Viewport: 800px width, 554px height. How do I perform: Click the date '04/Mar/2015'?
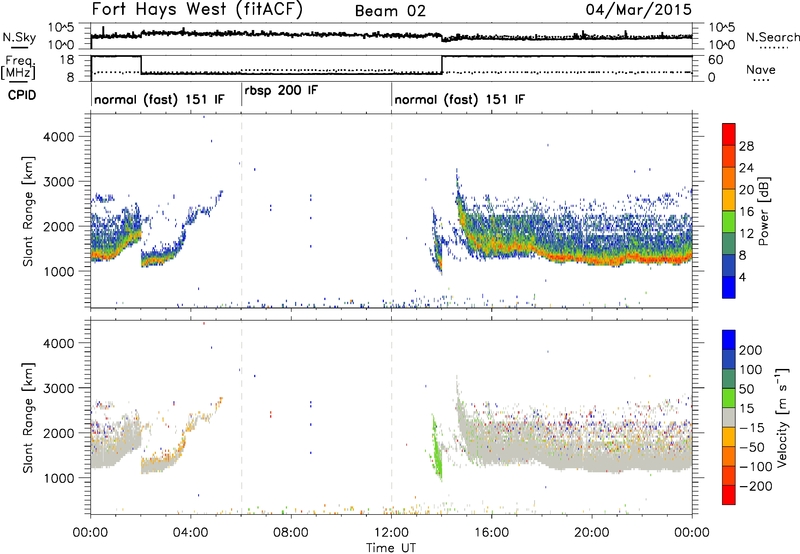coord(638,10)
